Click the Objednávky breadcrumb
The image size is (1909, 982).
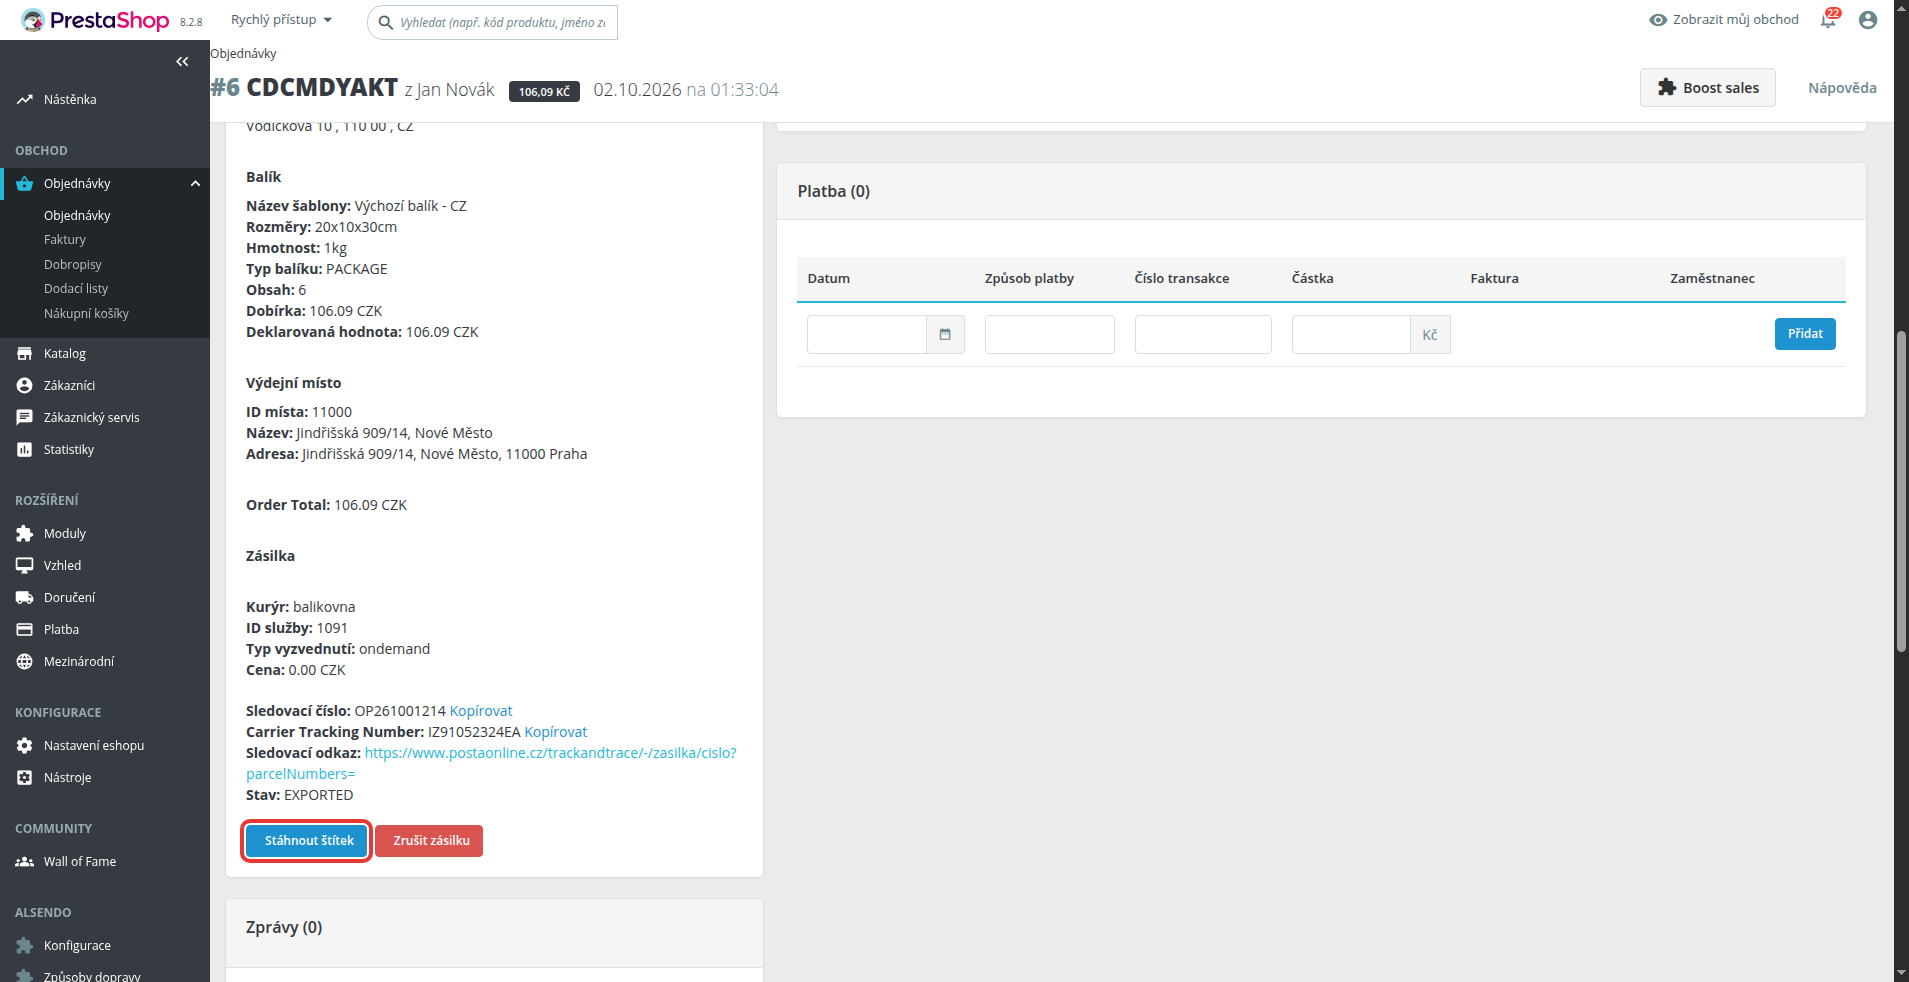point(243,54)
